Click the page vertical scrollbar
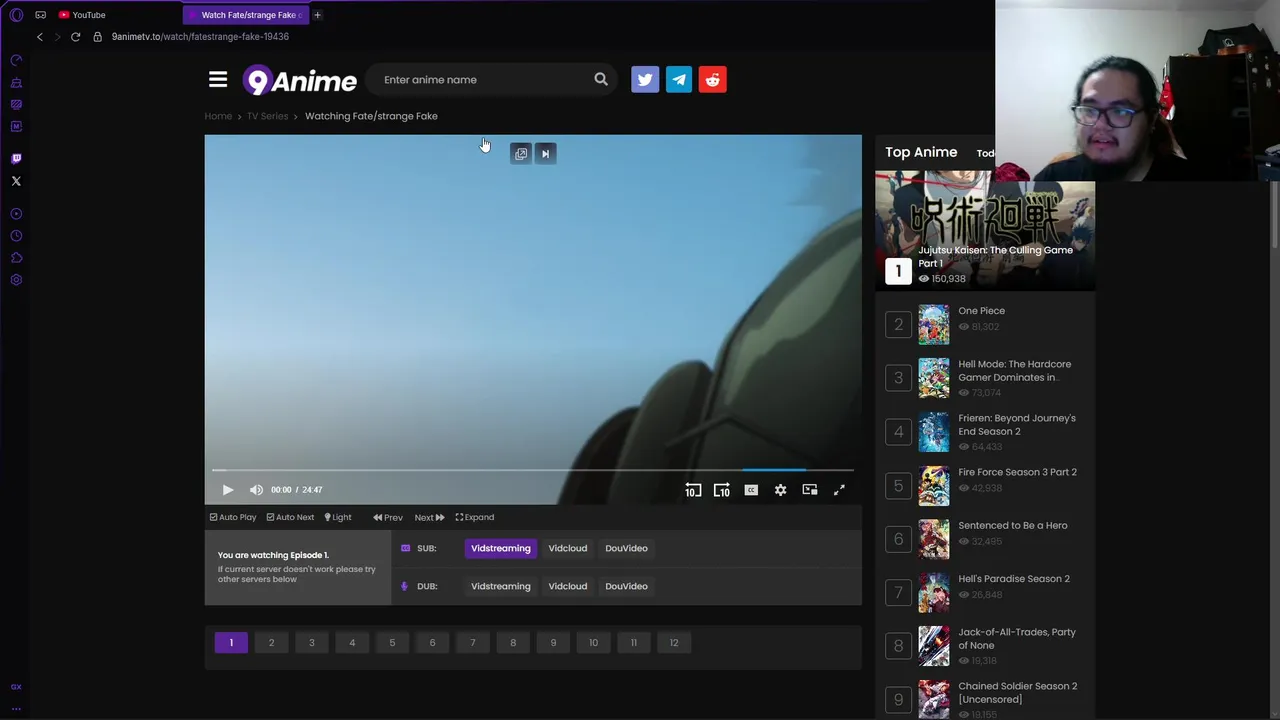This screenshot has width=1280, height=720. (1274, 215)
